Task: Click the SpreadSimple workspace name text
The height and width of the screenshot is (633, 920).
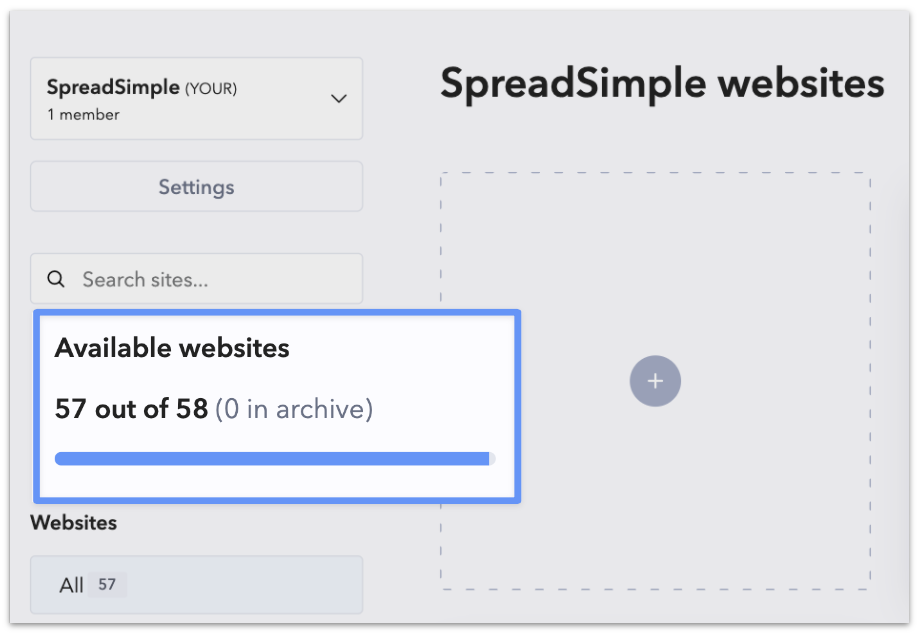Action: (x=113, y=87)
